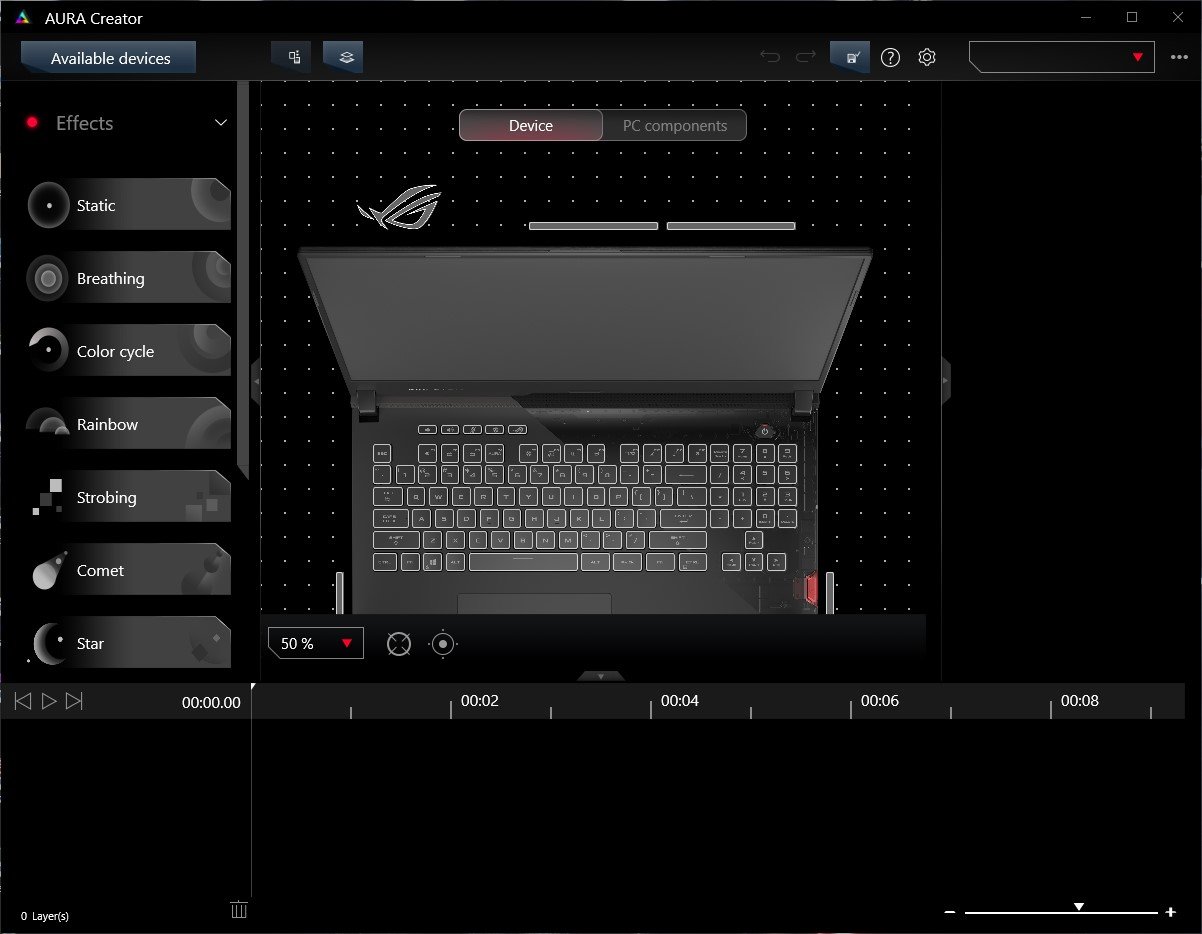Skip to the timeline end
Image resolution: width=1202 pixels, height=934 pixels.
(x=74, y=701)
